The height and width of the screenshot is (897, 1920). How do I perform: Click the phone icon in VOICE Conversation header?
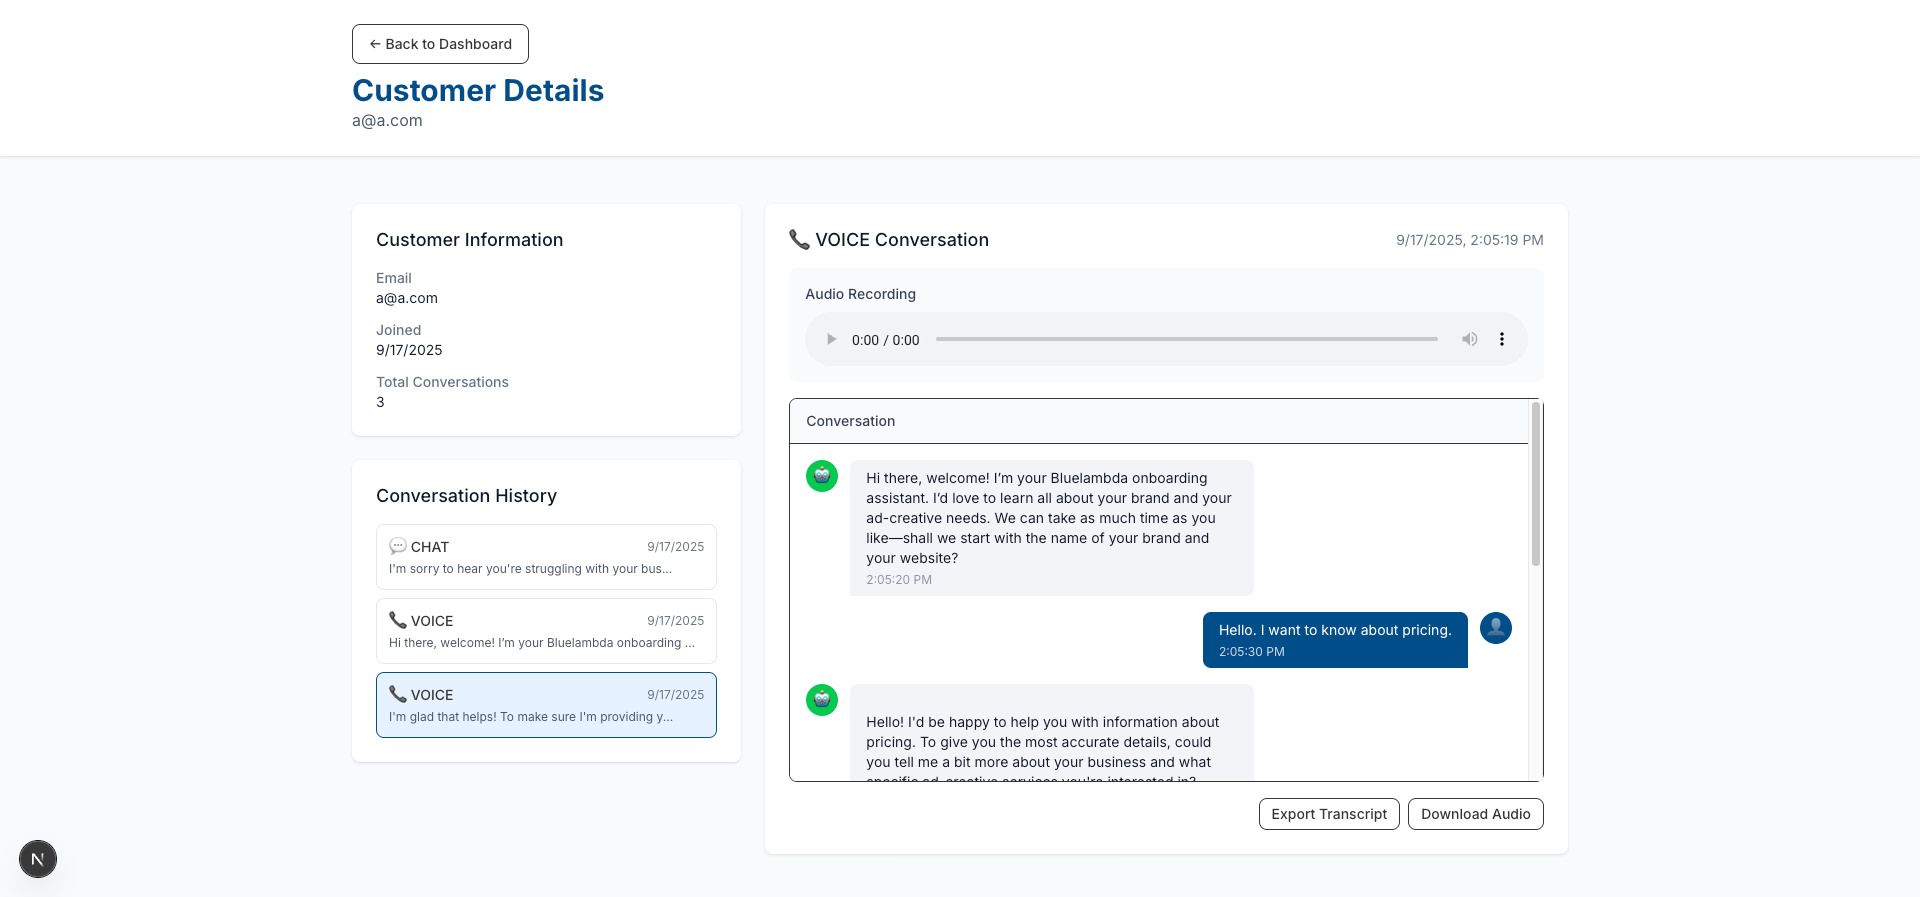[x=799, y=239]
